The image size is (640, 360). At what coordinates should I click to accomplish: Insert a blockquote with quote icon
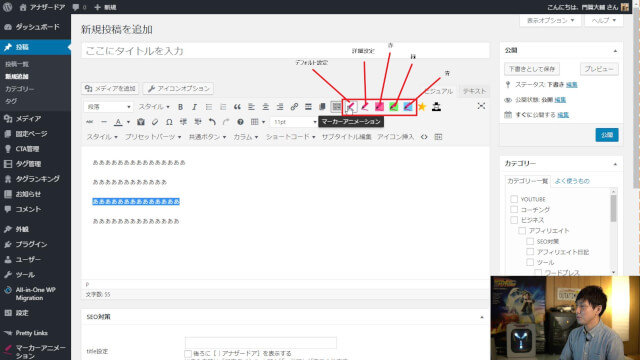point(237,107)
